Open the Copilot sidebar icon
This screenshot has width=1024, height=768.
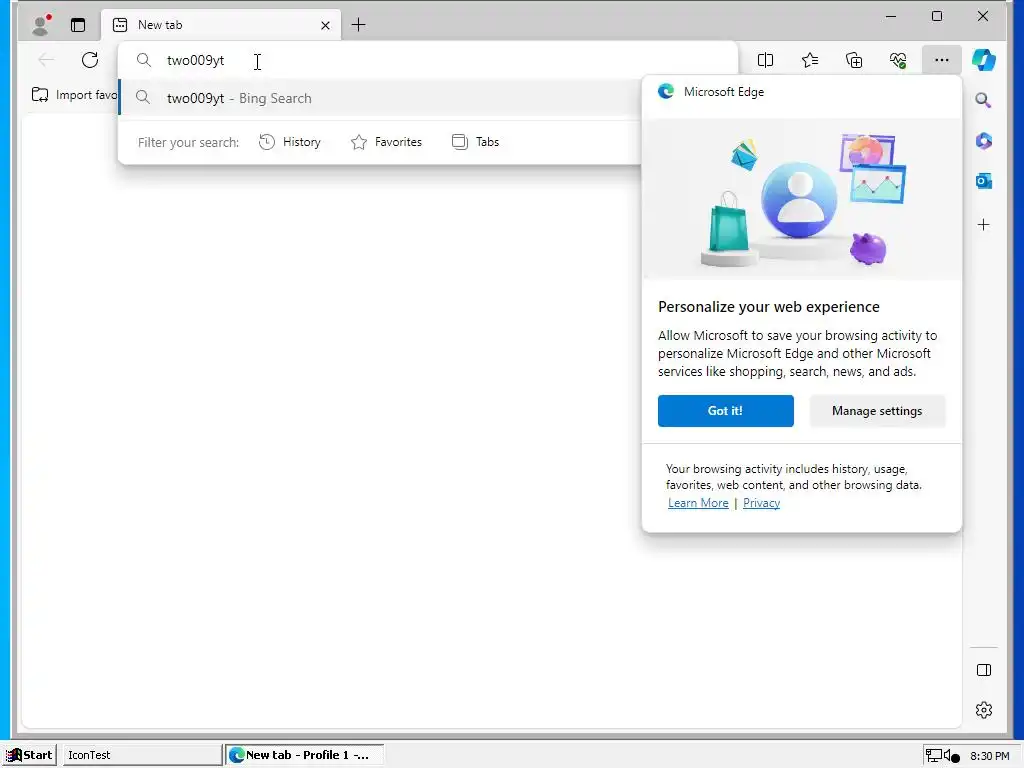coord(984,60)
